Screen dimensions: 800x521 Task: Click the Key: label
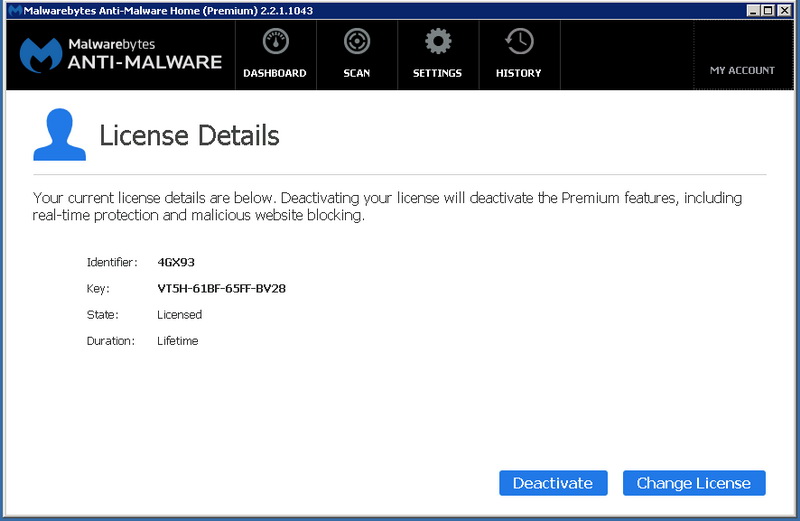[98, 288]
